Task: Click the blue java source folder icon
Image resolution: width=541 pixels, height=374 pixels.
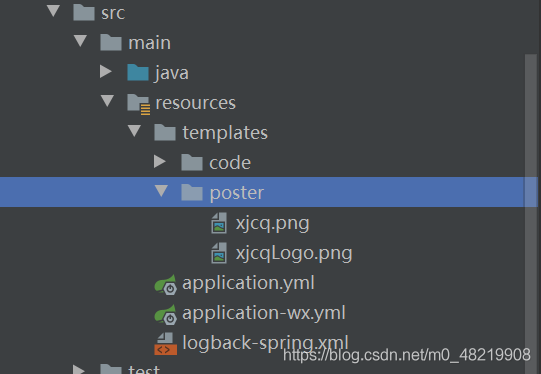Action: pos(138,72)
